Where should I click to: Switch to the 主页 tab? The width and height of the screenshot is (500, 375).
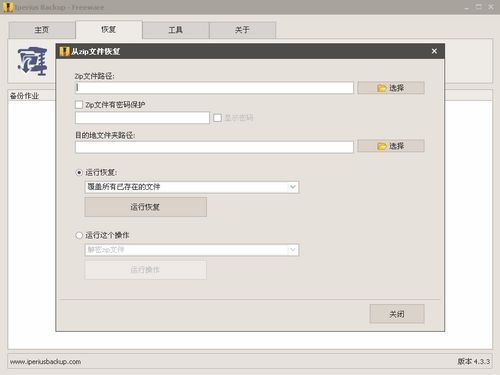(x=42, y=30)
